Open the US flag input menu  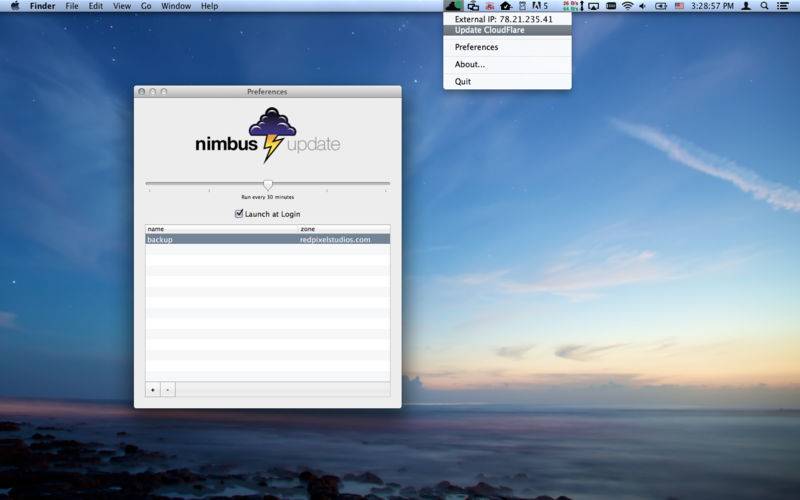point(679,6)
